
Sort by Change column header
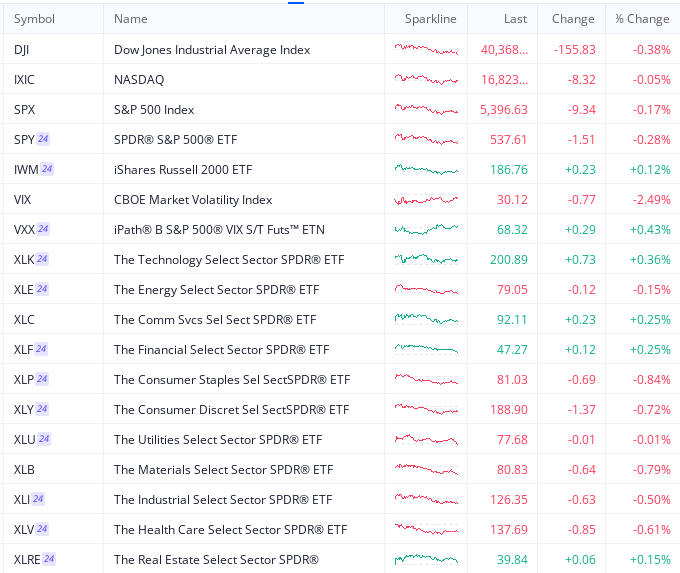tap(573, 19)
